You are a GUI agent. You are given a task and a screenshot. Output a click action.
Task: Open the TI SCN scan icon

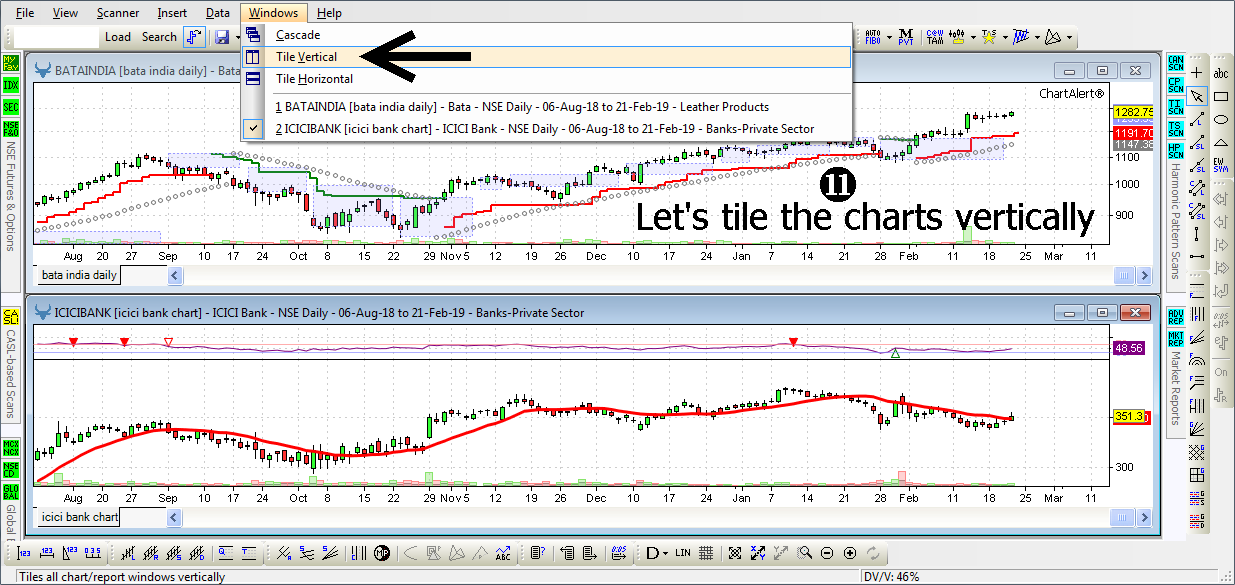point(1175,107)
